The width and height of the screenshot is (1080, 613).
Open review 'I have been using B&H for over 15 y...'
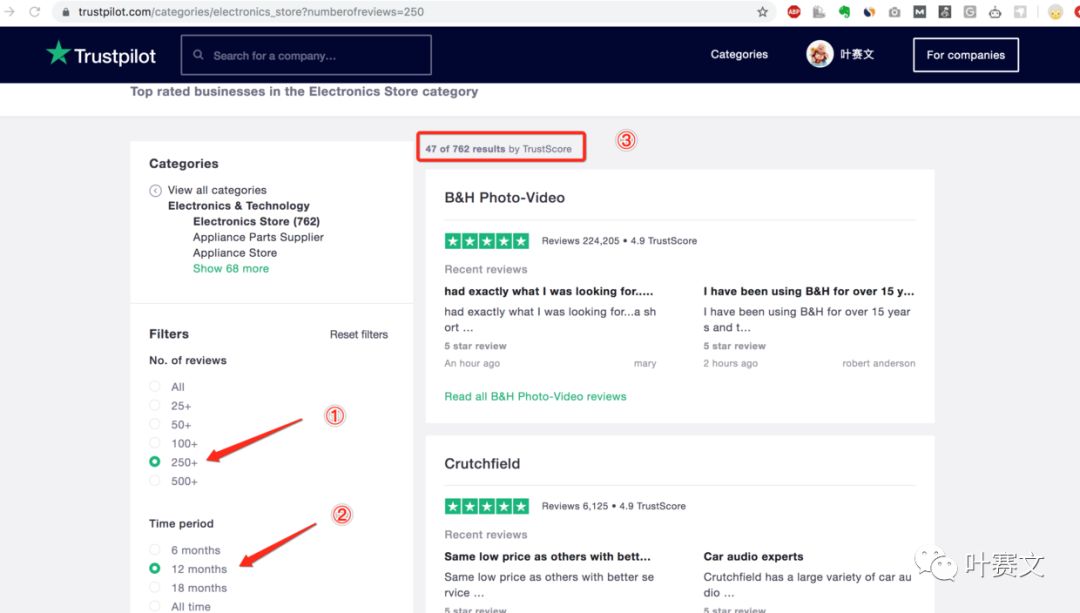point(809,291)
